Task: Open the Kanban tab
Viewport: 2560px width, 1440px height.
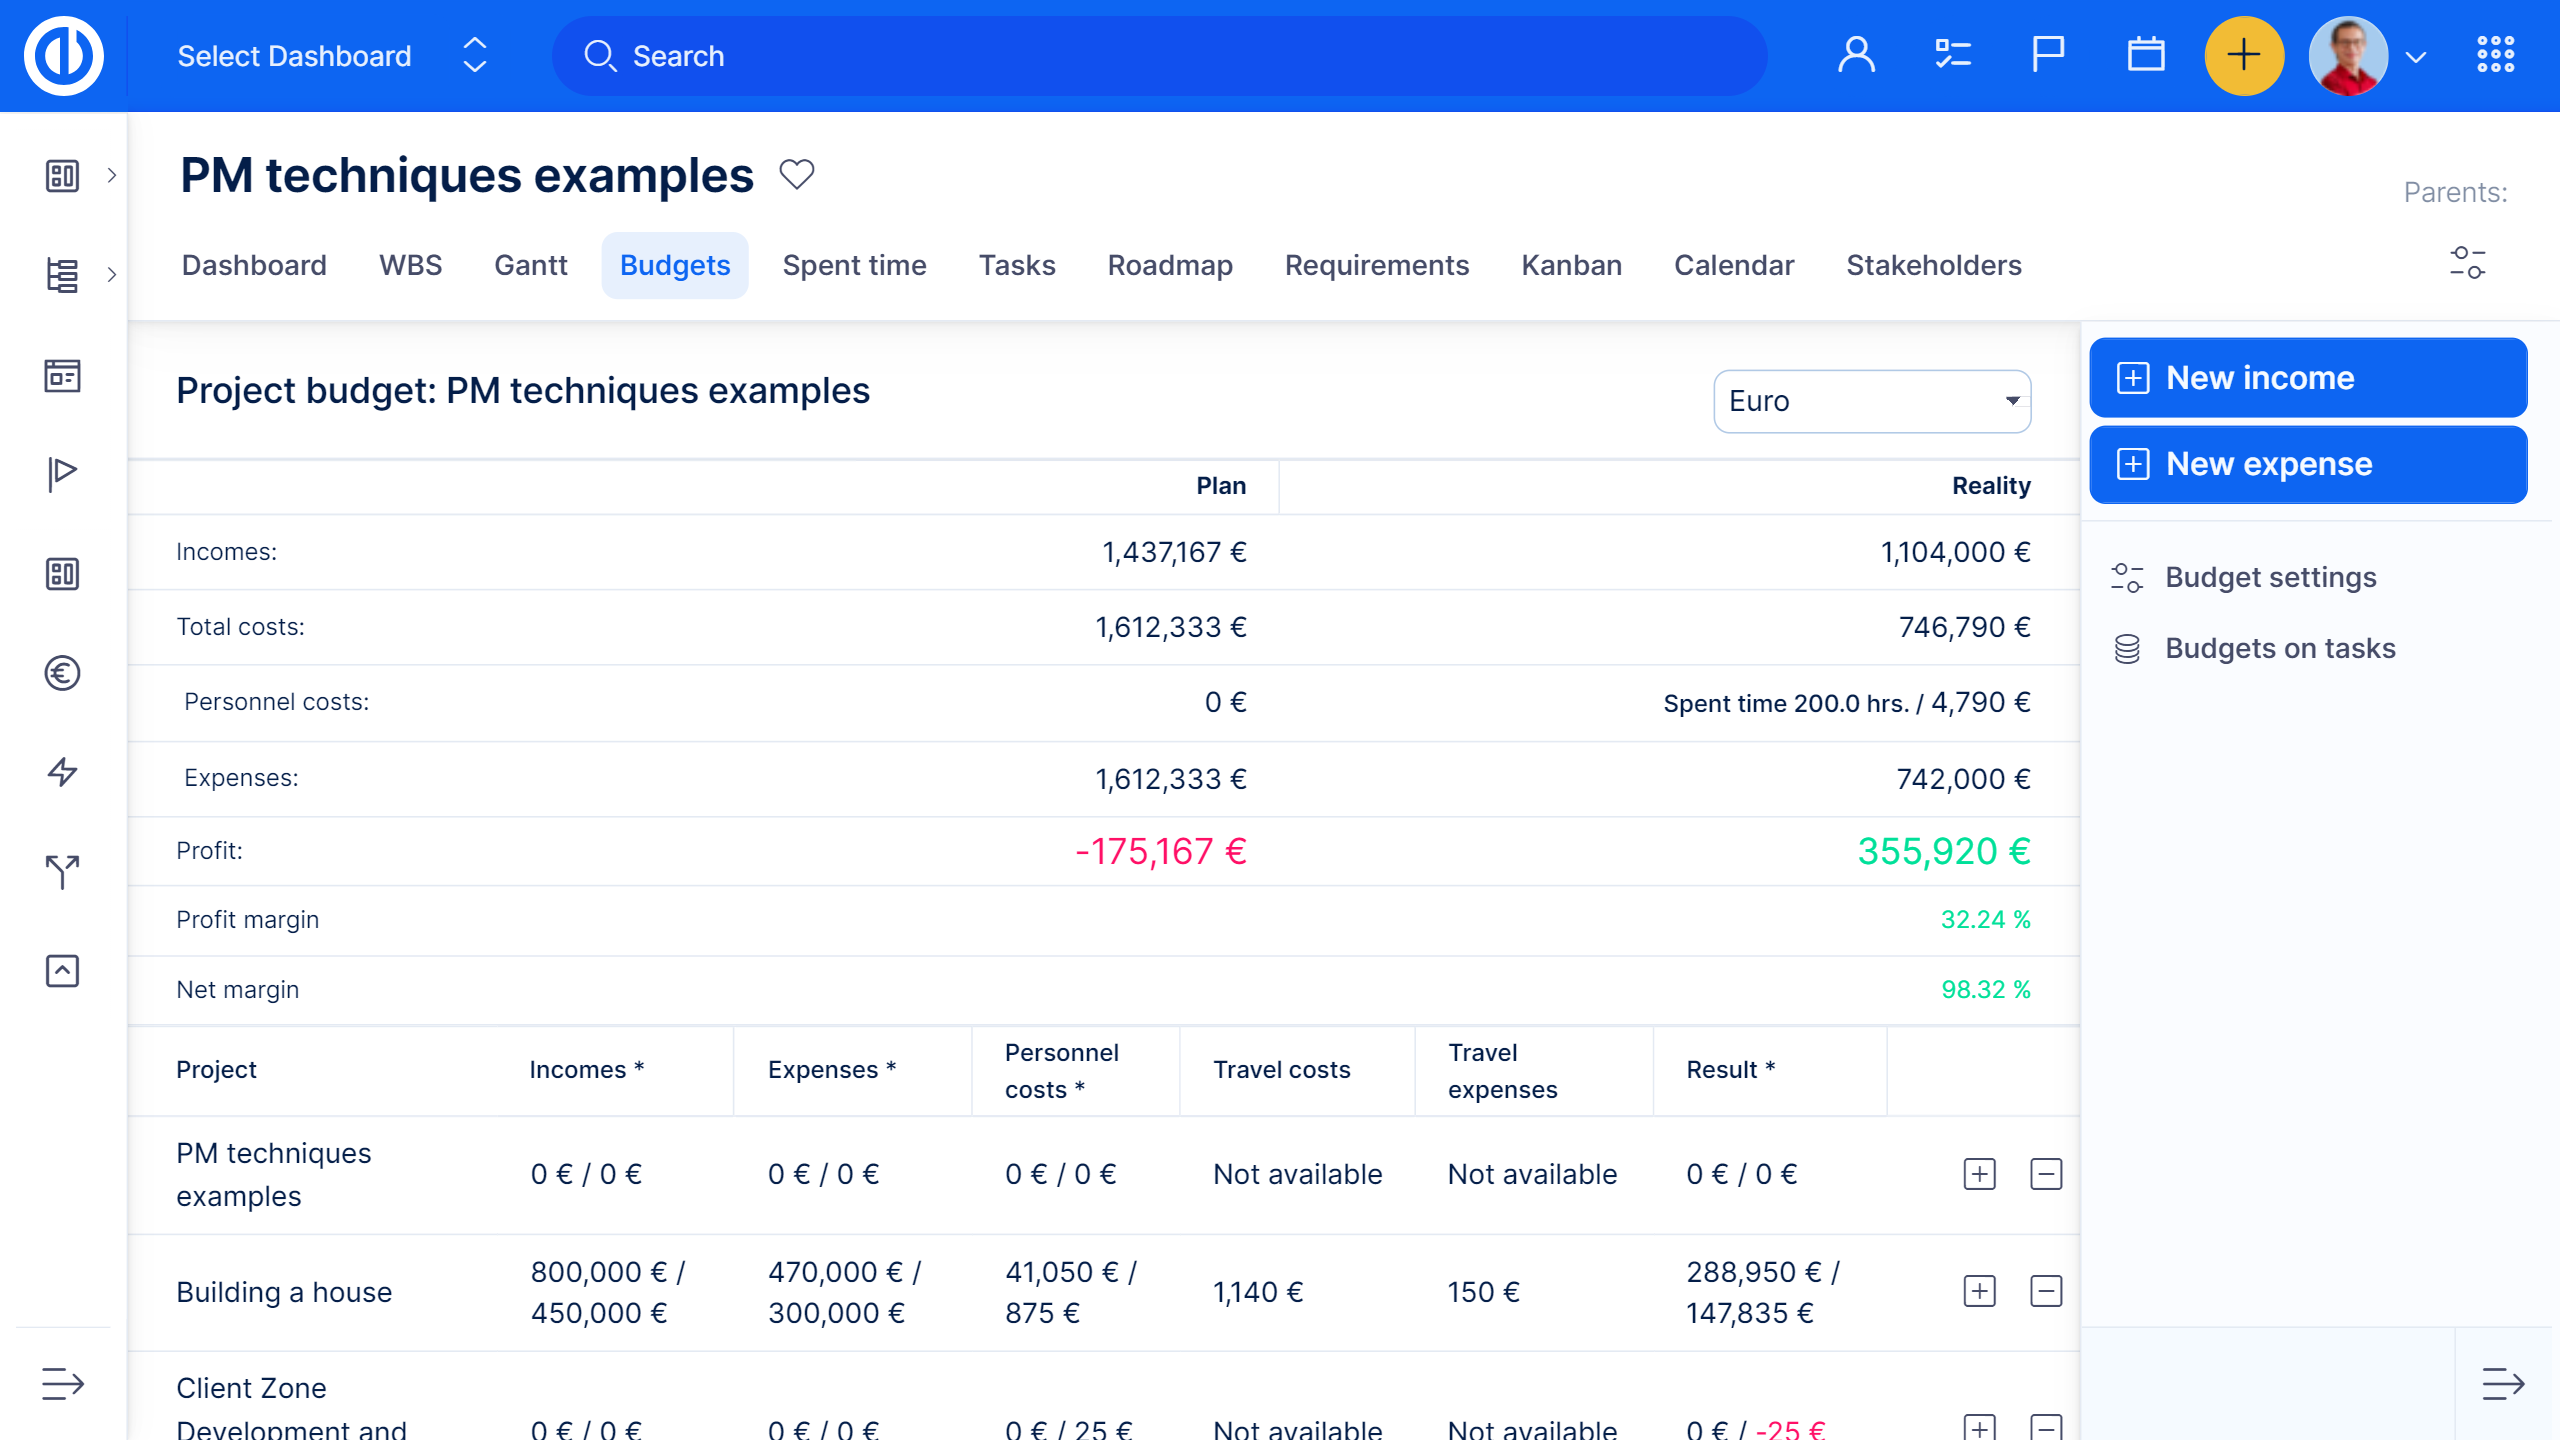Action: [1571, 265]
